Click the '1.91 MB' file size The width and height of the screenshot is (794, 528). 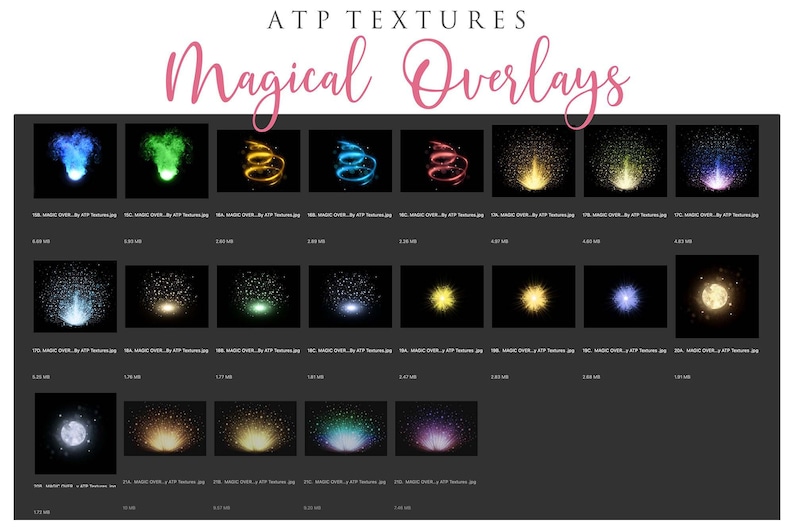pyautogui.click(x=682, y=377)
